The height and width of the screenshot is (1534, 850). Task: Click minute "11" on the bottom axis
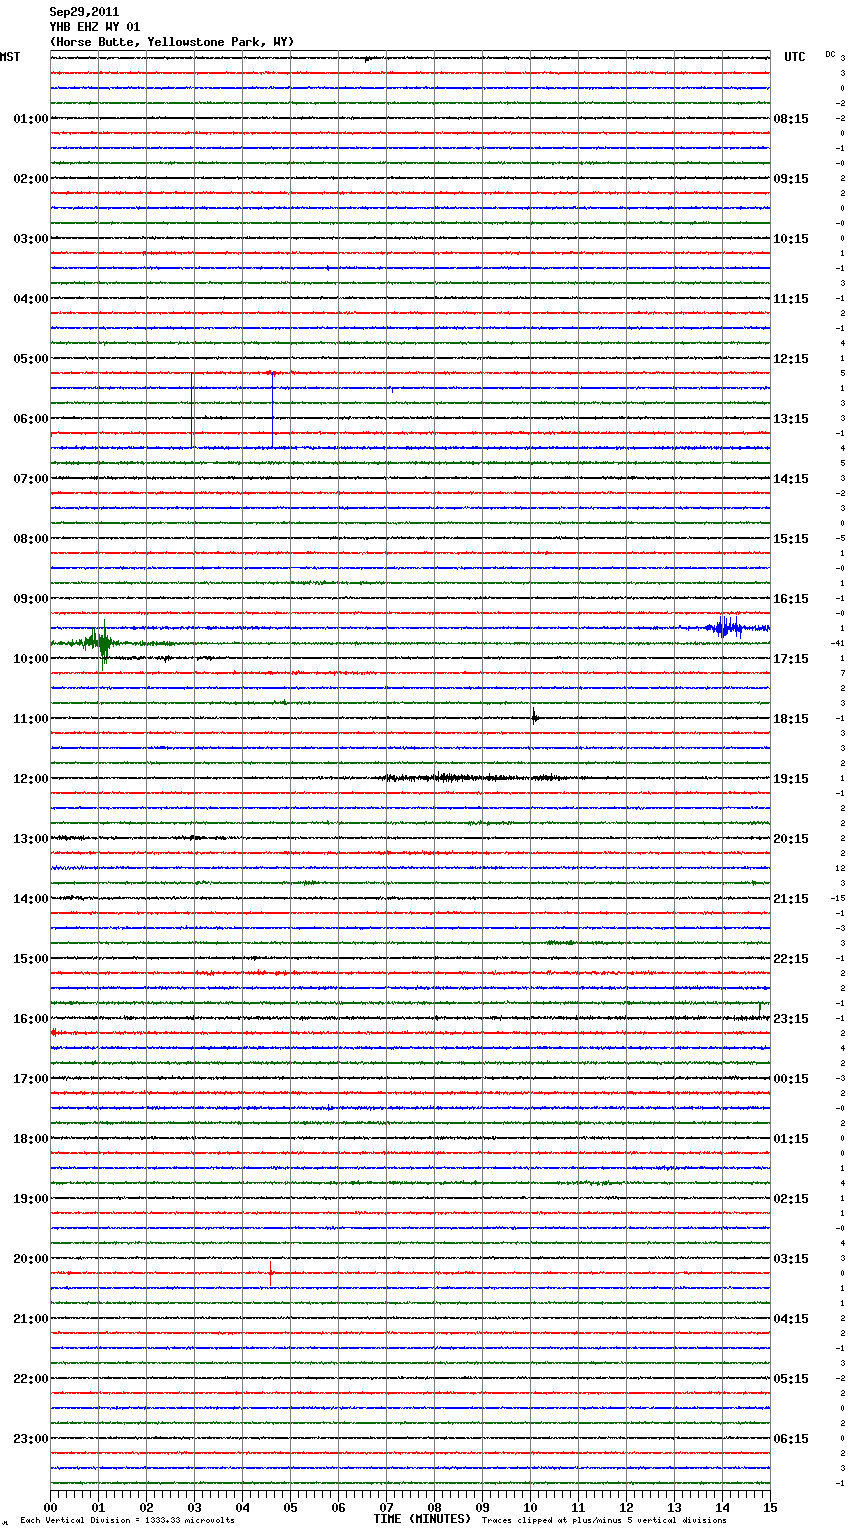[578, 1507]
